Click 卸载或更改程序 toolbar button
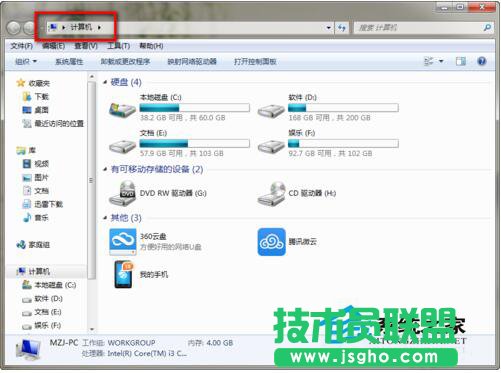The image size is (501, 373). coord(125,61)
